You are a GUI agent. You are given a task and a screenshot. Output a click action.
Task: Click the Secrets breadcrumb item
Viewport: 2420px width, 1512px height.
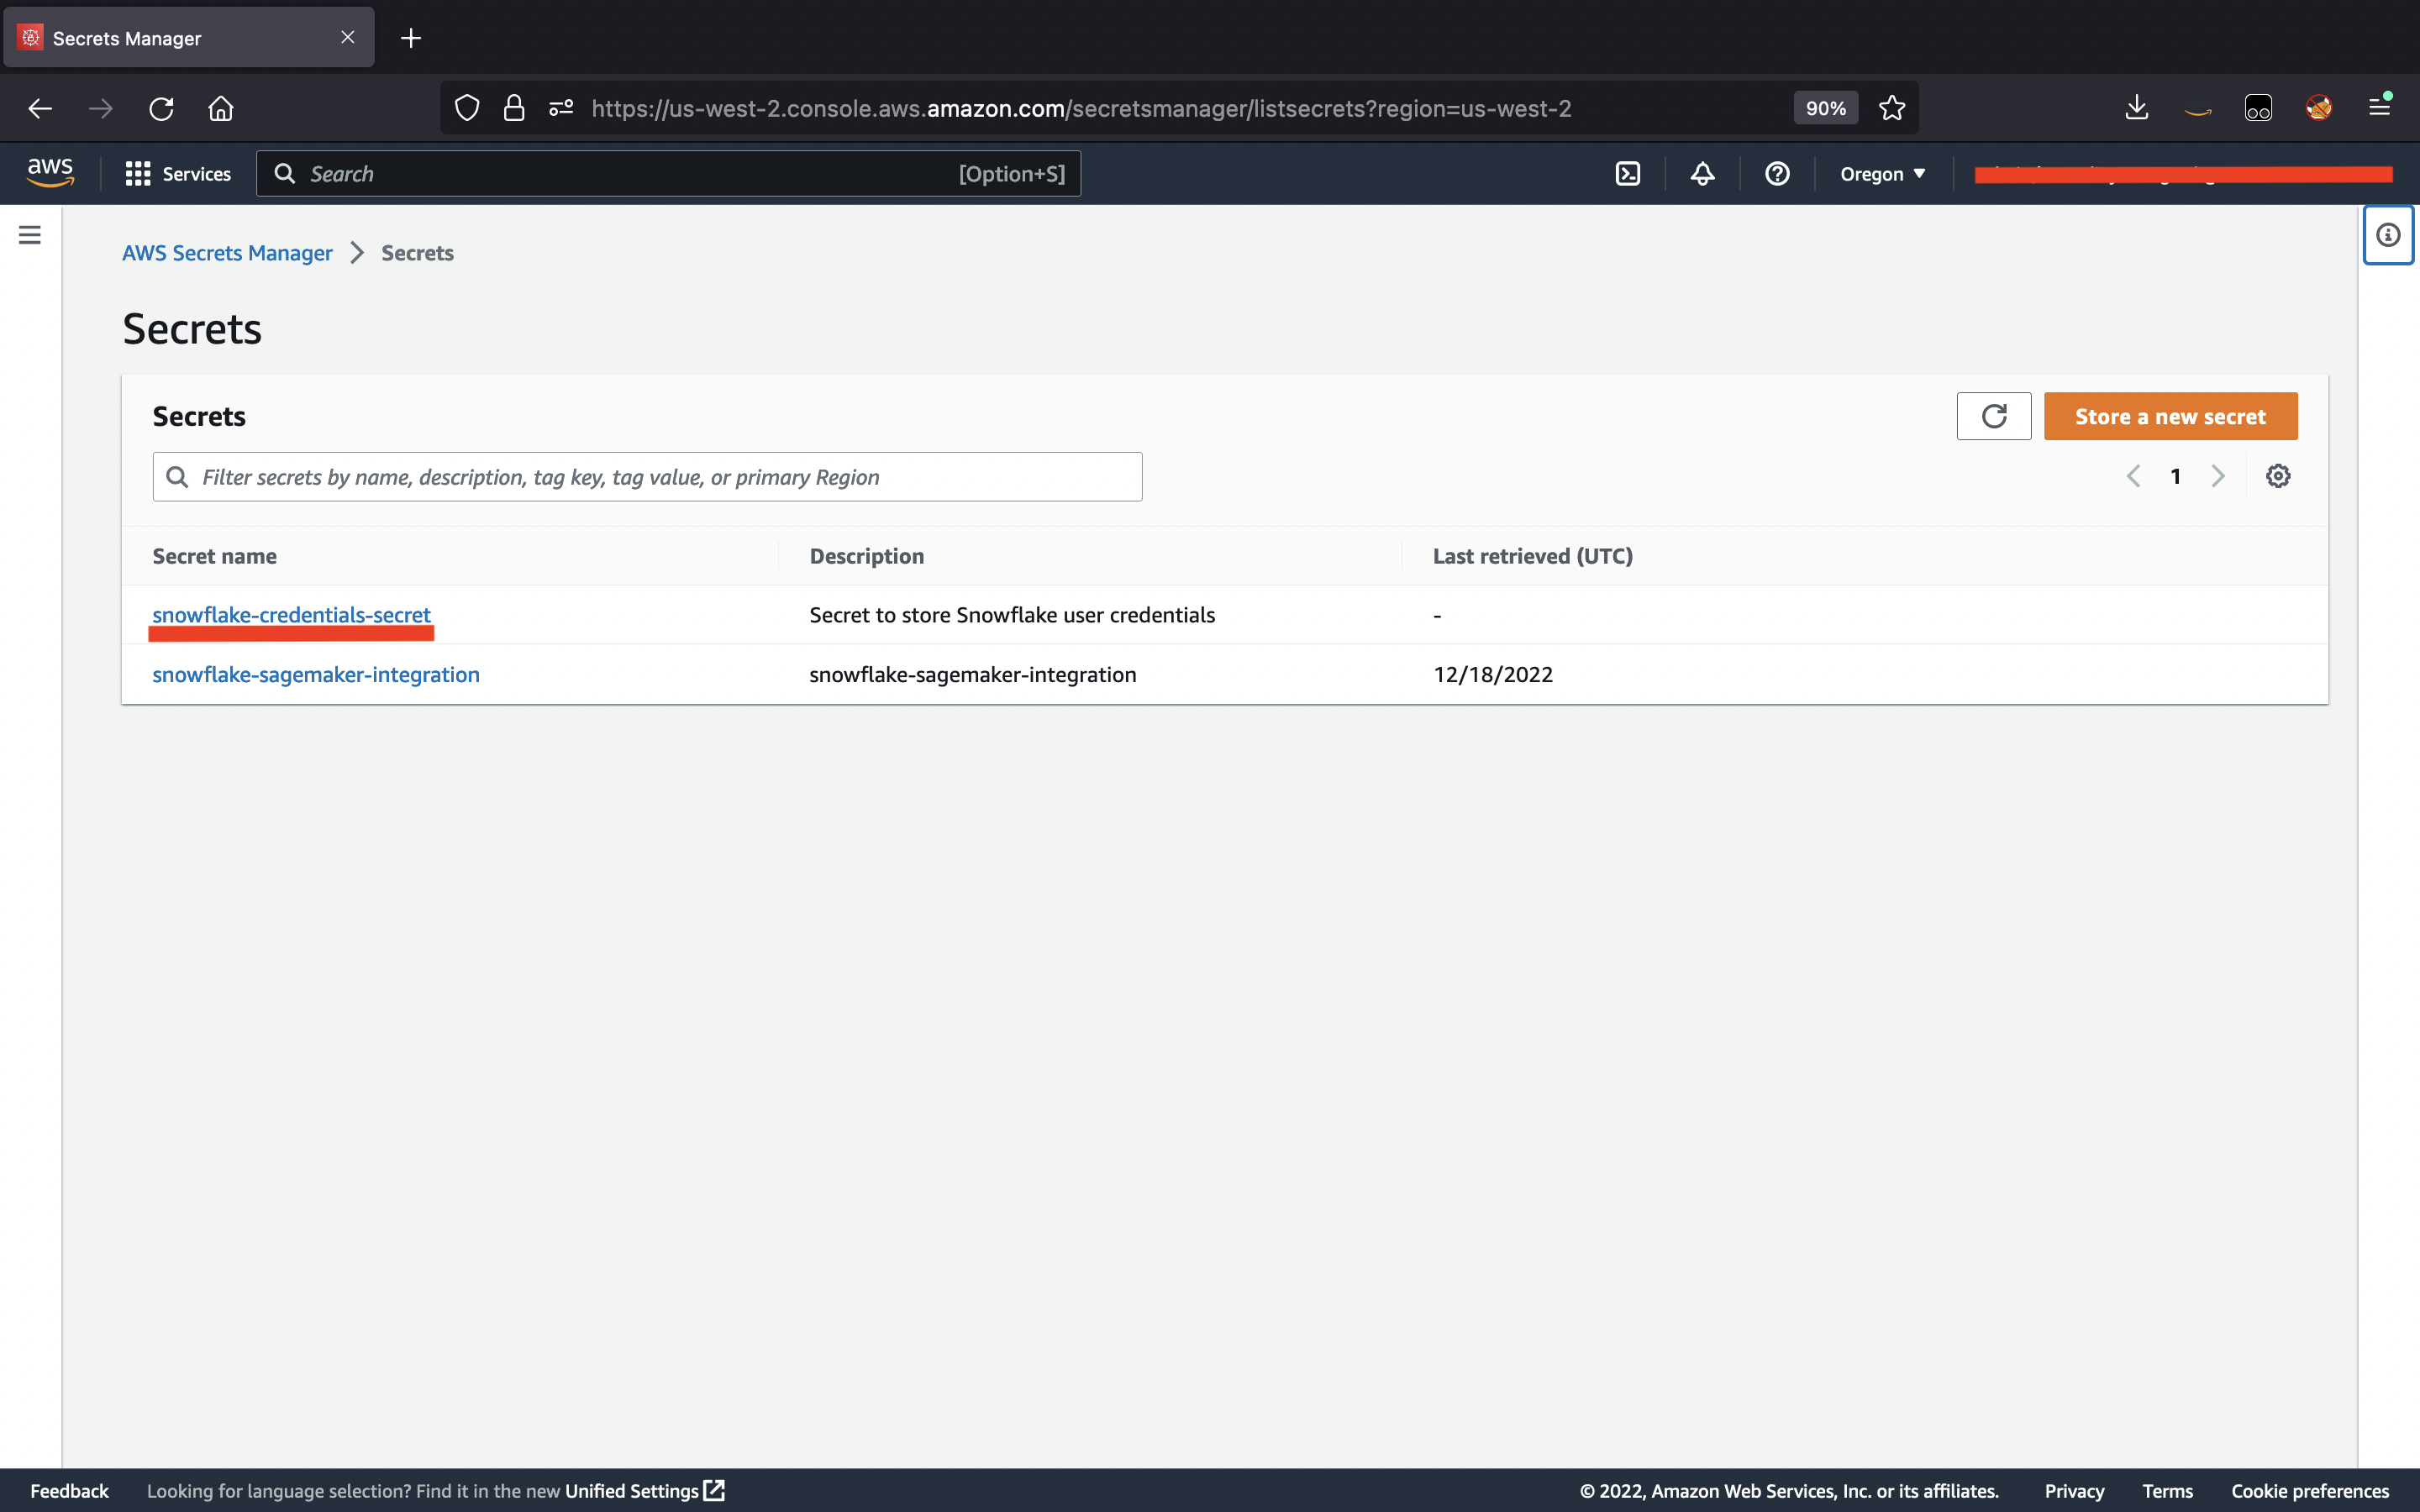(x=417, y=253)
